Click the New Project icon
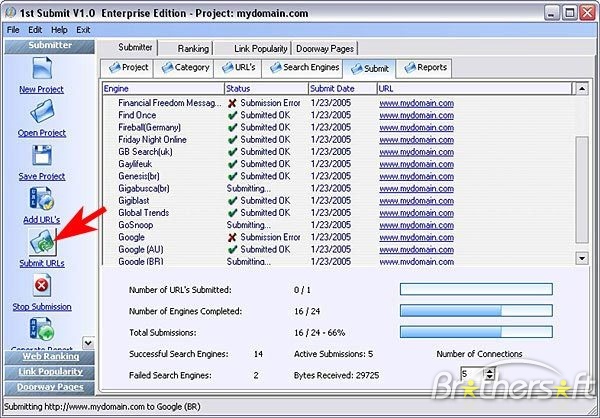 tap(42, 68)
